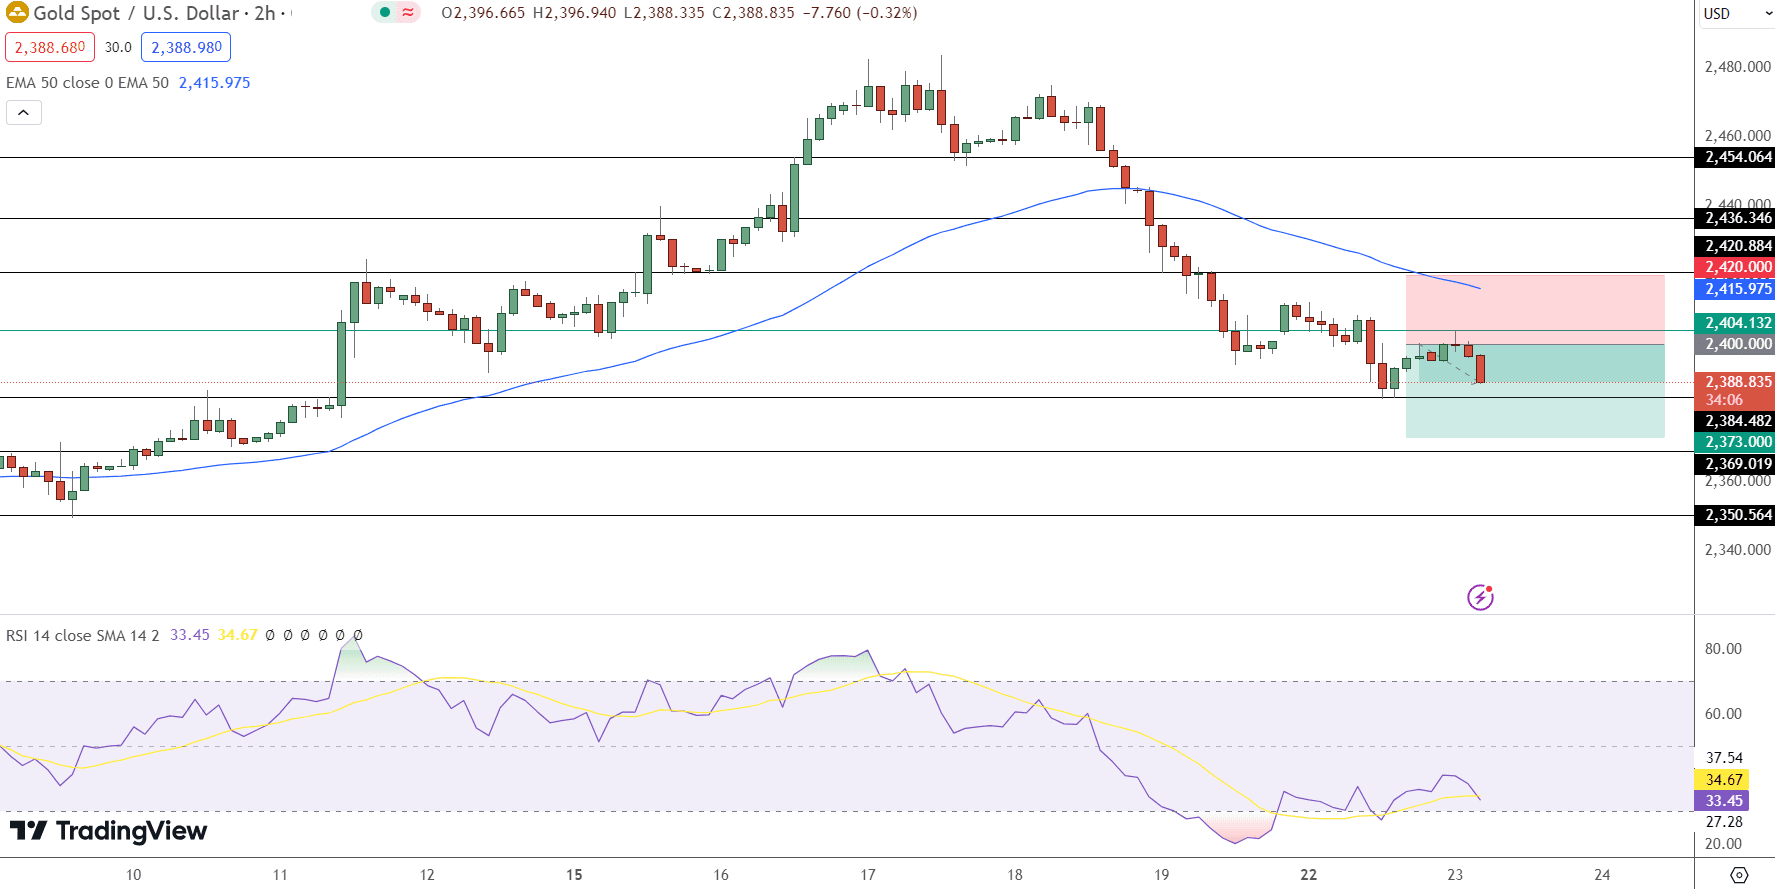
Task: Click the green market status dot
Action: coord(384,13)
